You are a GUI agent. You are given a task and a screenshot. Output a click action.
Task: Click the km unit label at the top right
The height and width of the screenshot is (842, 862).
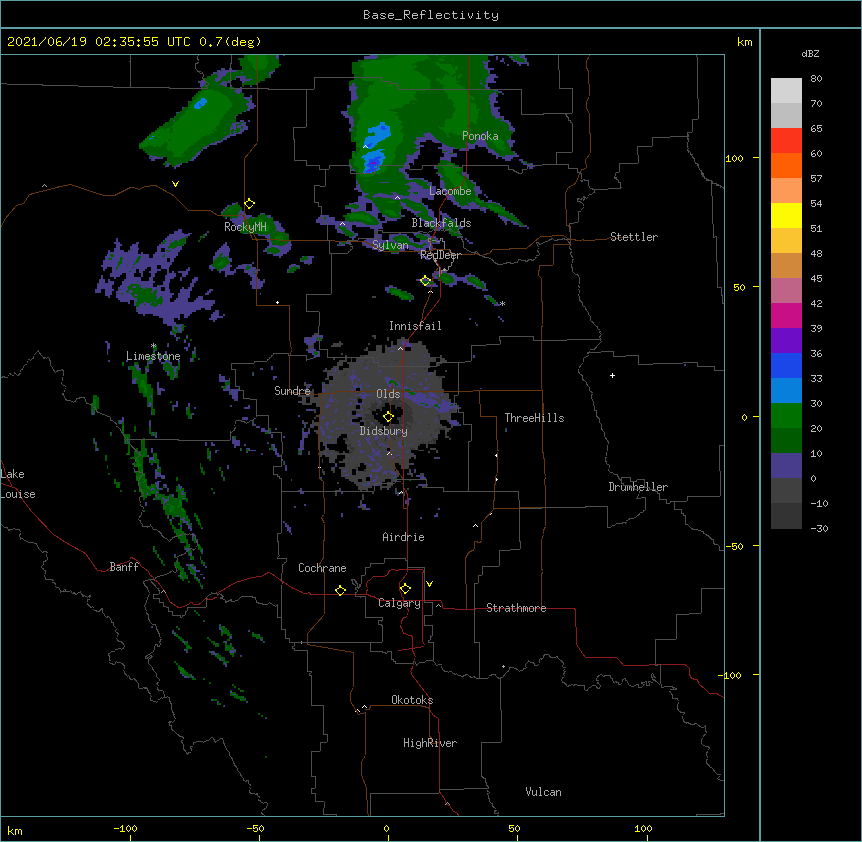(x=744, y=42)
